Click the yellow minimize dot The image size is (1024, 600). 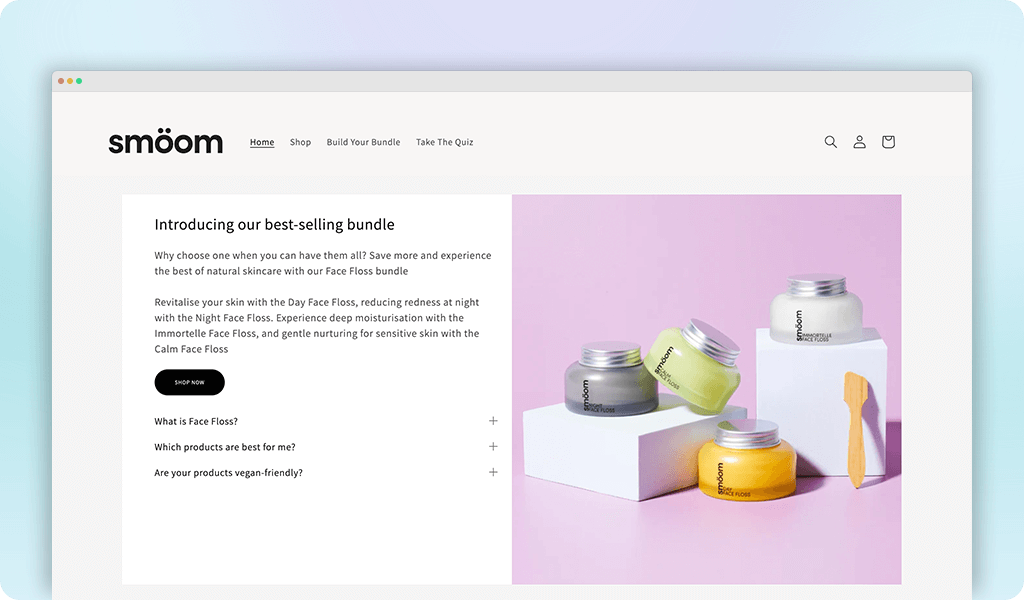coord(70,81)
